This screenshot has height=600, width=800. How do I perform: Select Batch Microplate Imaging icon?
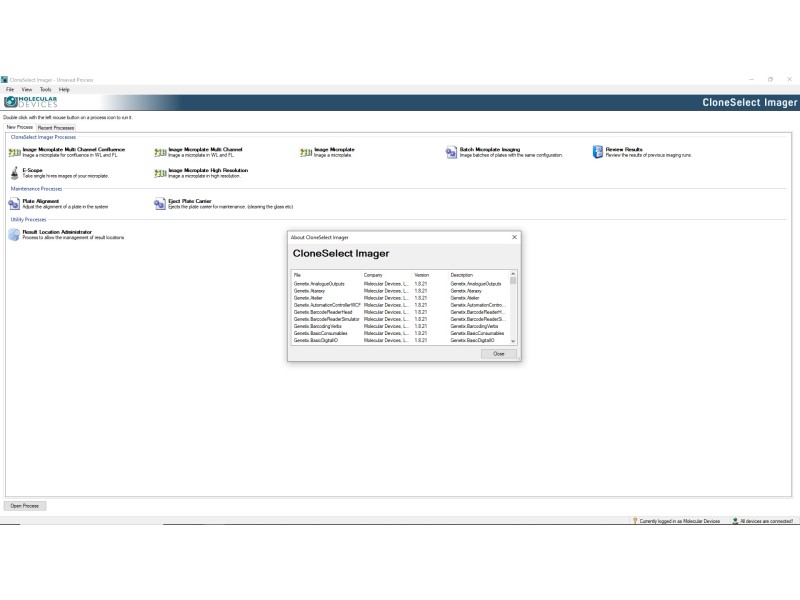[x=451, y=153]
